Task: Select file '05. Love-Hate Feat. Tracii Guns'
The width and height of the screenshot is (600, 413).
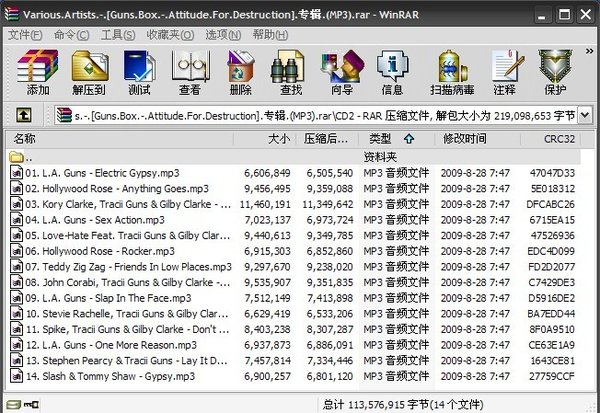Action: pyautogui.click(x=293, y=235)
